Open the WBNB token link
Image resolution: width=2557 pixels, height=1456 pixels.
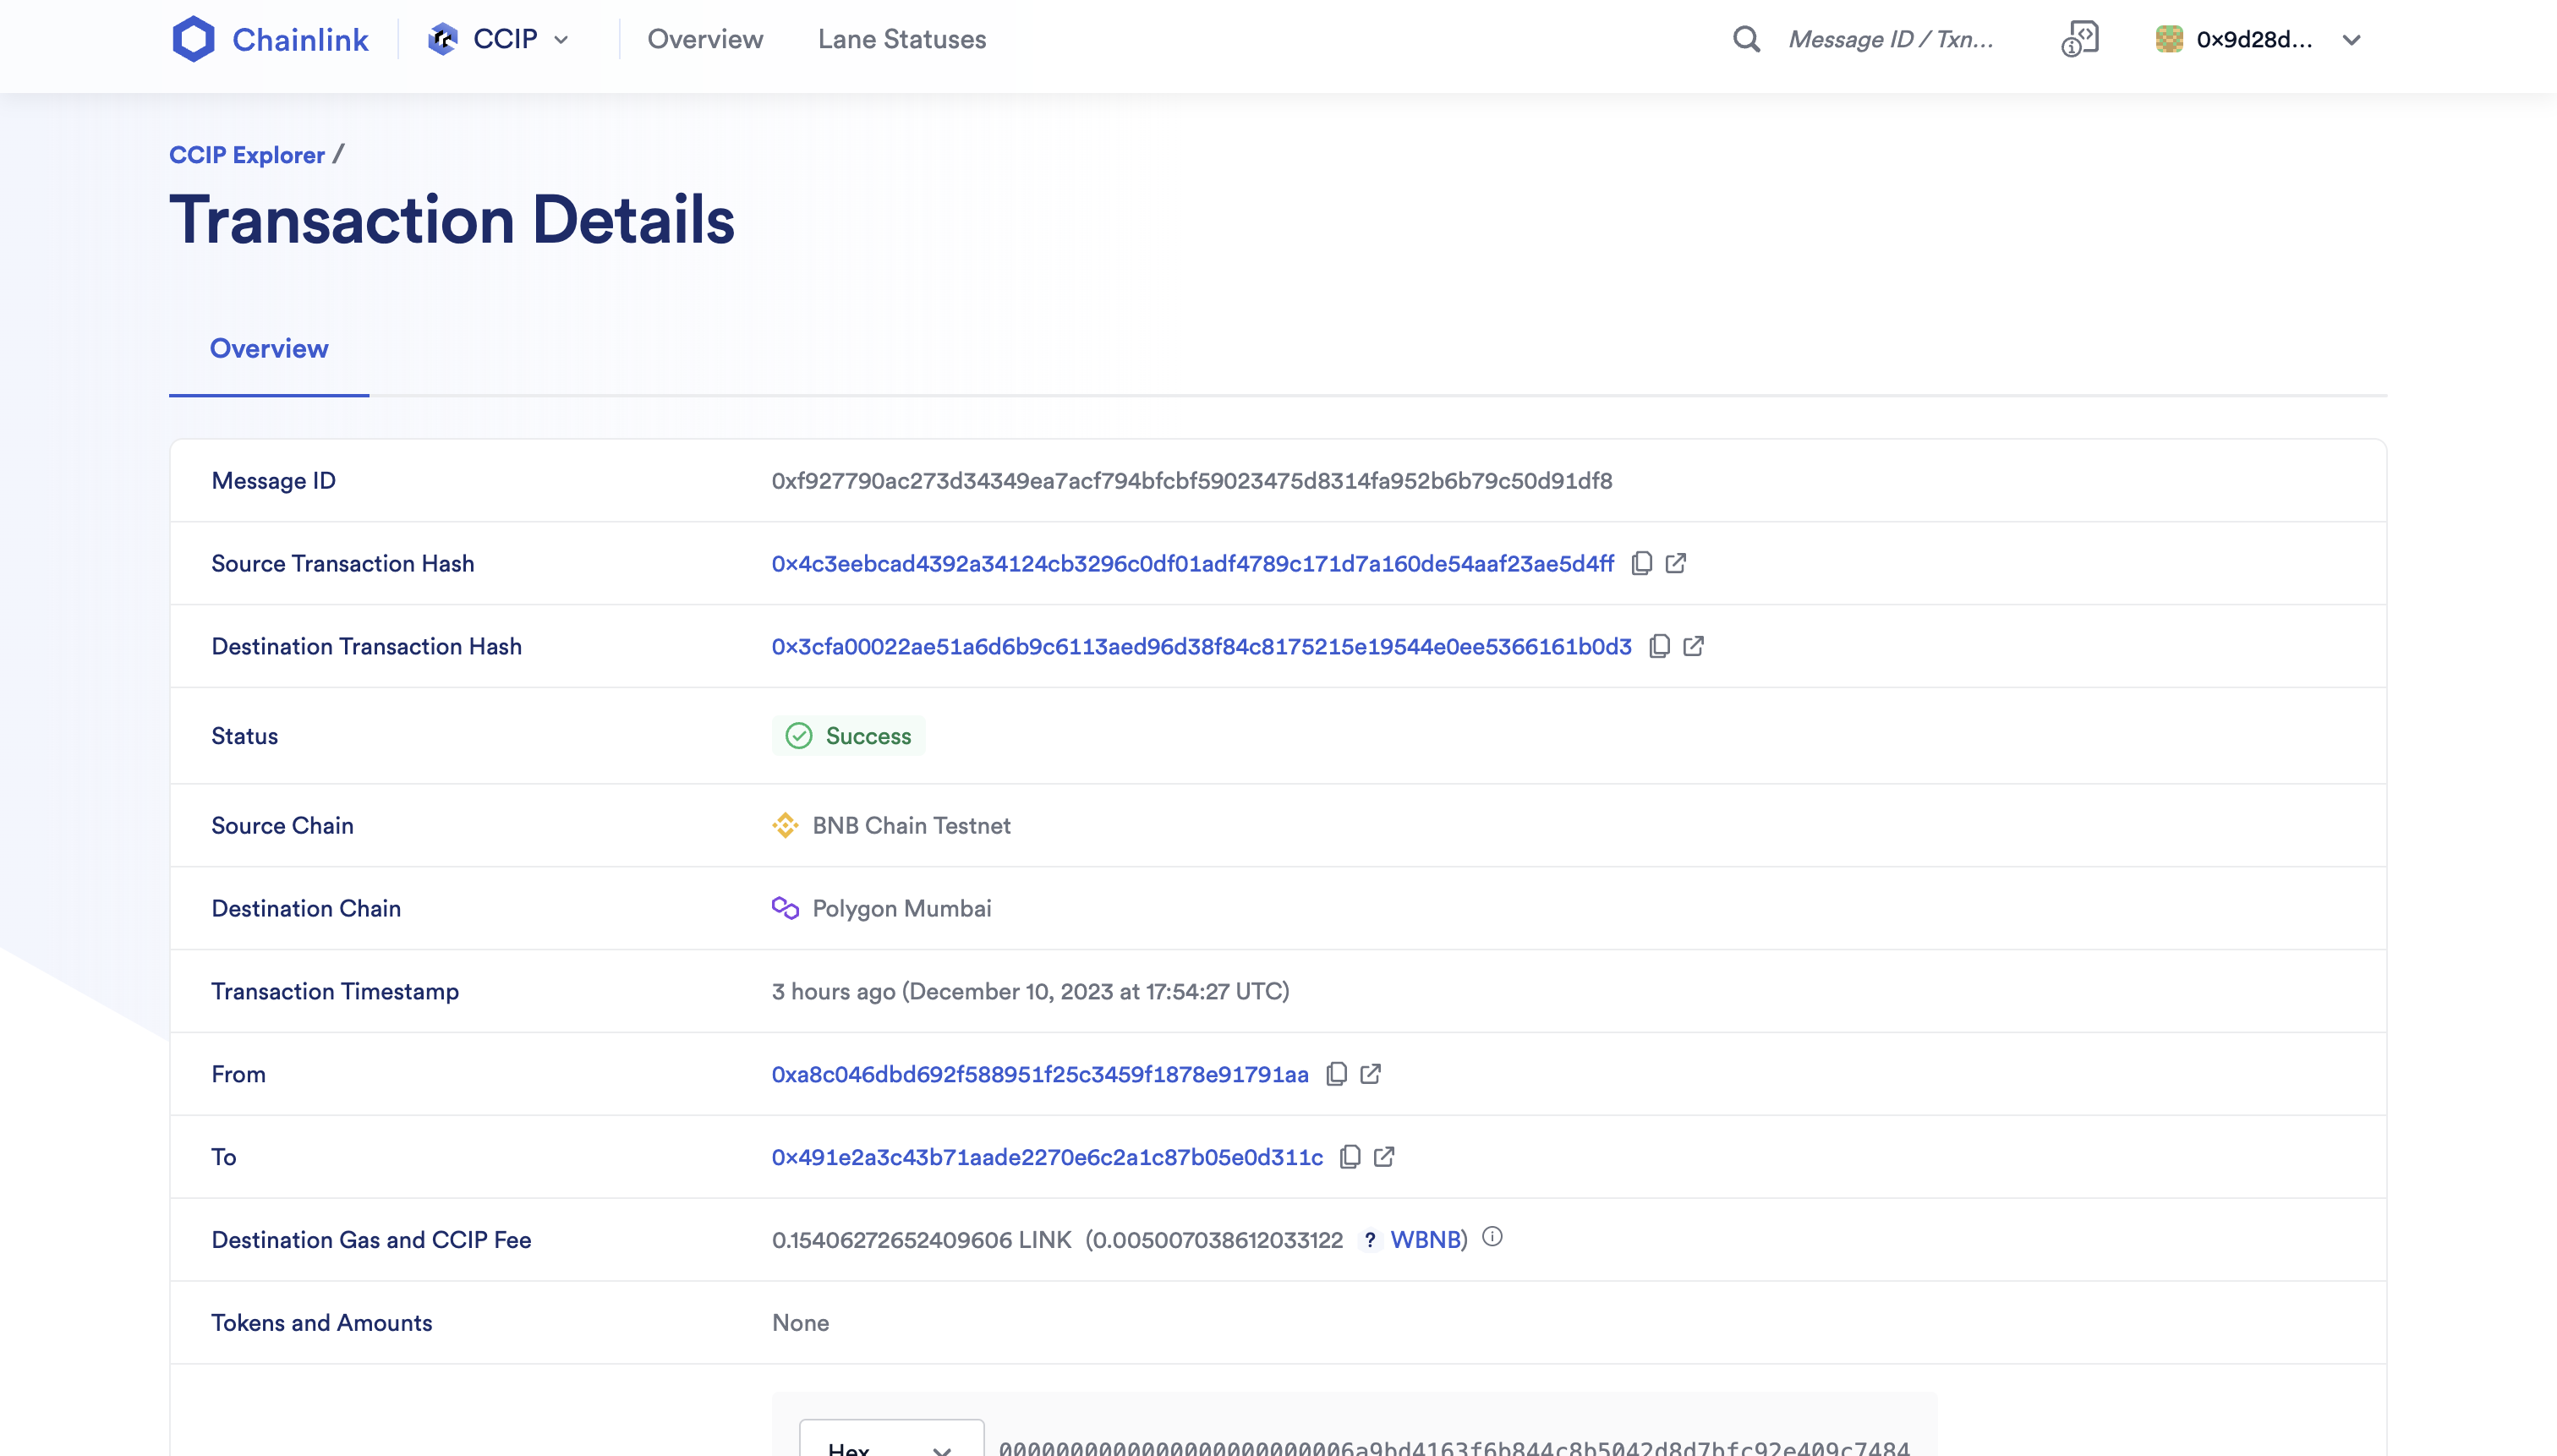pos(1425,1239)
